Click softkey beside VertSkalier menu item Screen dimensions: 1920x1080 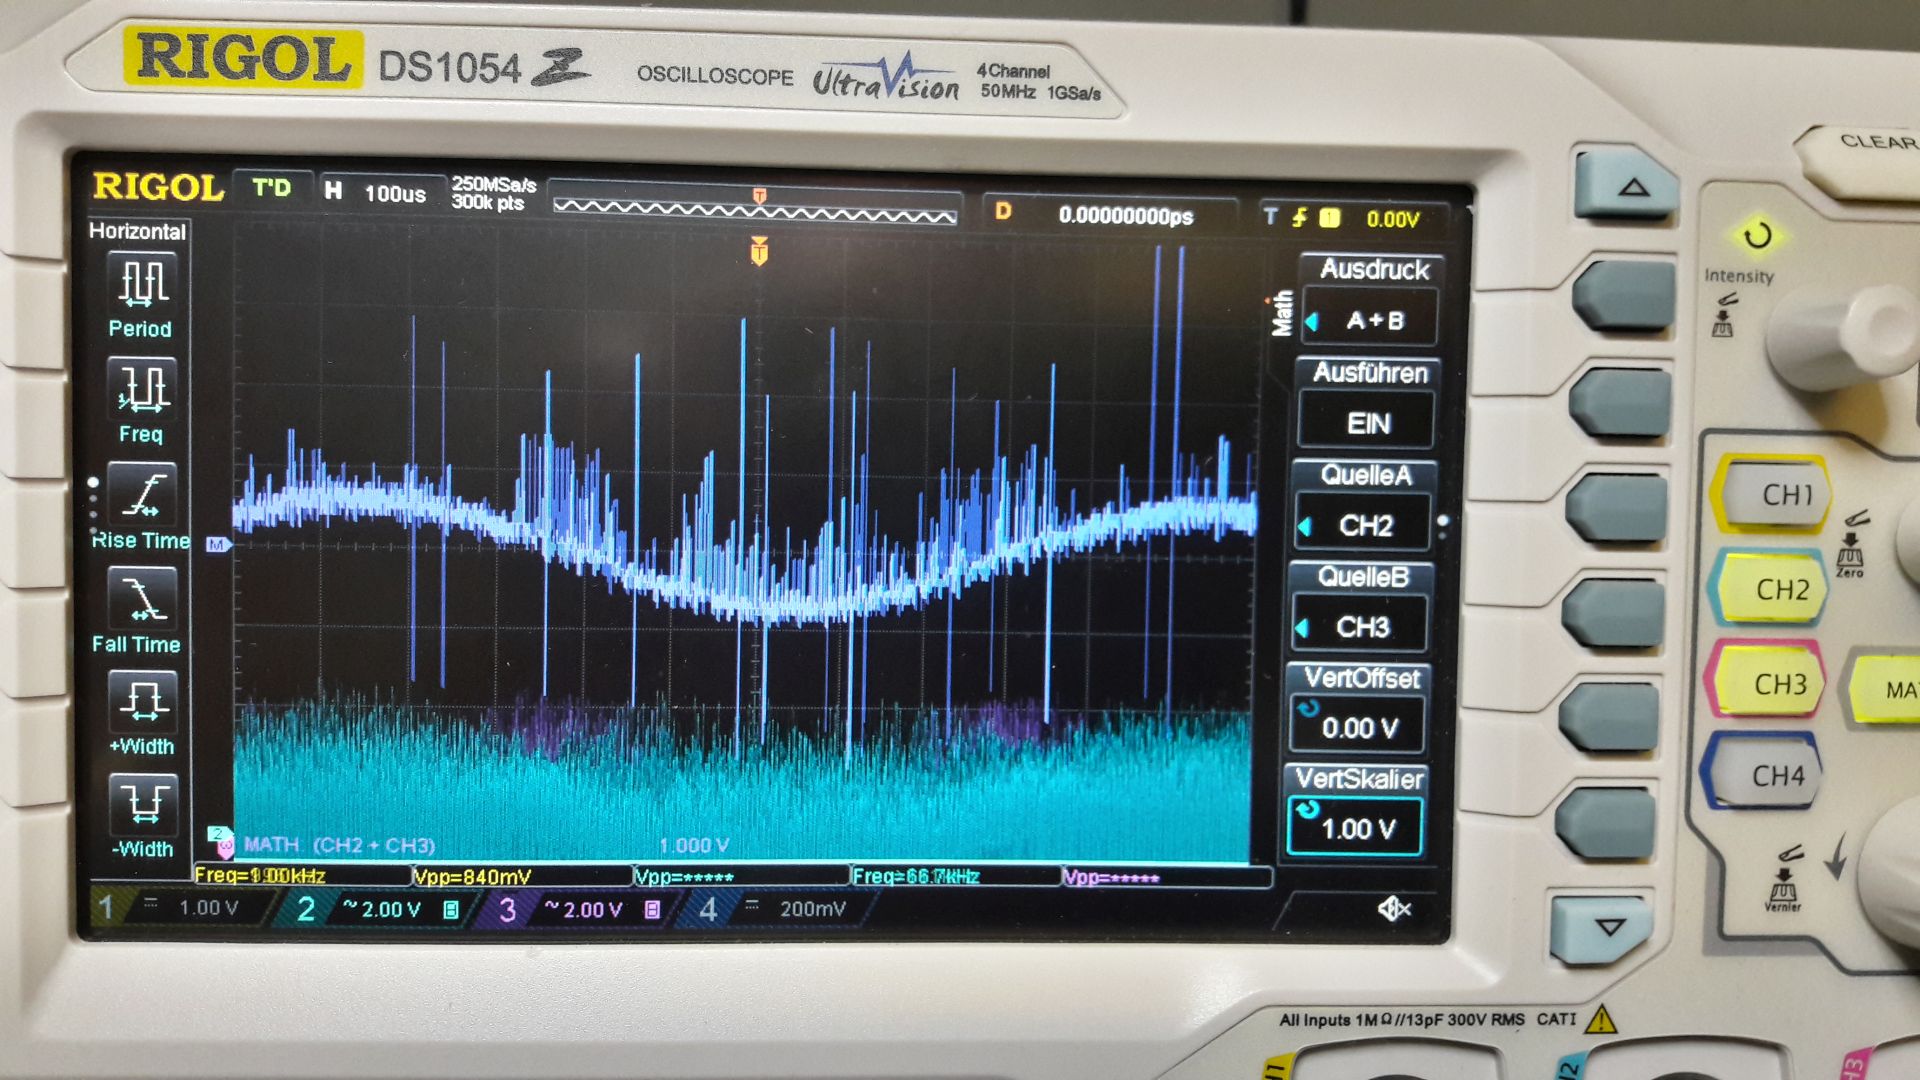pos(1605,822)
